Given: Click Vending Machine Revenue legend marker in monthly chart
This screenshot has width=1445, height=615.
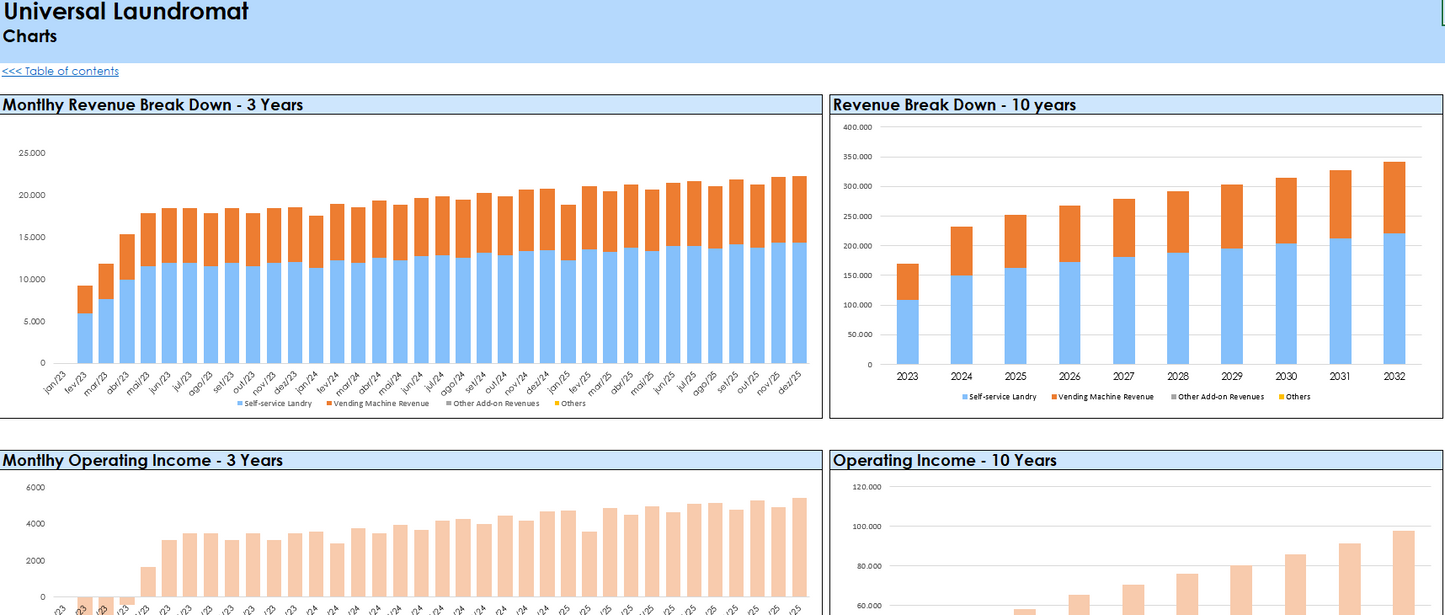Looking at the screenshot, I should point(327,404).
